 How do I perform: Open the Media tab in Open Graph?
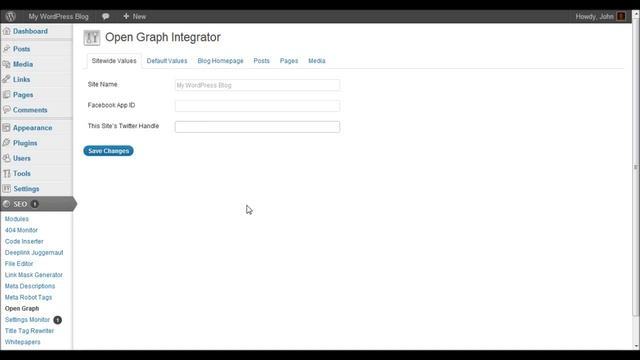(317, 61)
